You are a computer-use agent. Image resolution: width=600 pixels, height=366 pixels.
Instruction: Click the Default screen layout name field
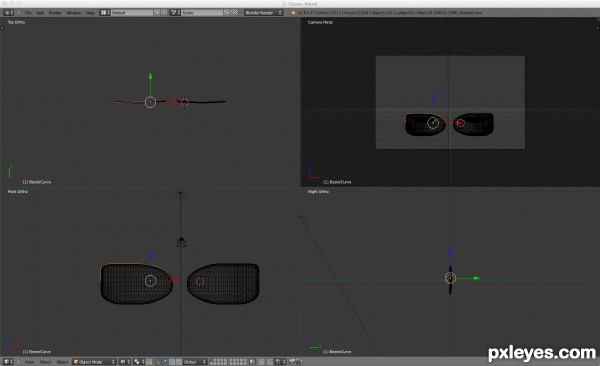pos(132,13)
